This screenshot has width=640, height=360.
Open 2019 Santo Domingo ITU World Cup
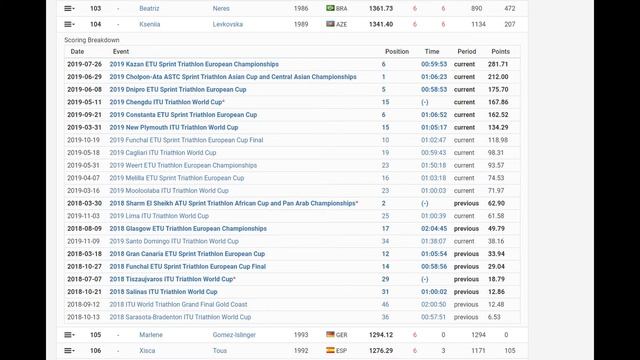click(174, 242)
